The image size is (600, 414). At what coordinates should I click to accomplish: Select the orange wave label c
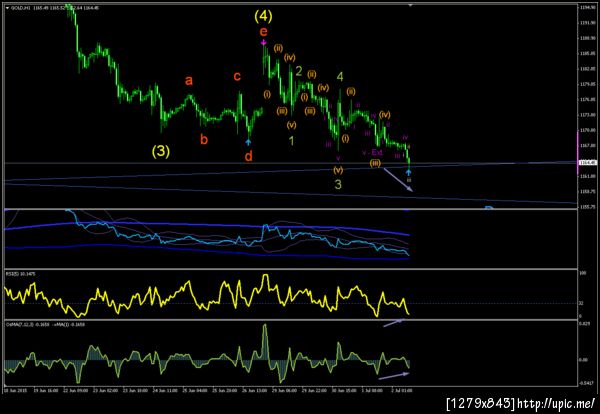pyautogui.click(x=237, y=76)
